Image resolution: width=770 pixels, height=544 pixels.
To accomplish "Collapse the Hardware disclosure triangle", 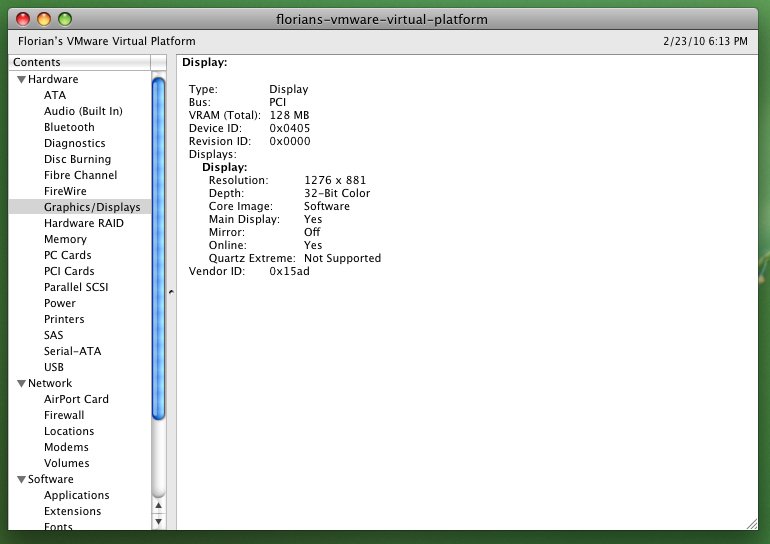I will pyautogui.click(x=21, y=80).
